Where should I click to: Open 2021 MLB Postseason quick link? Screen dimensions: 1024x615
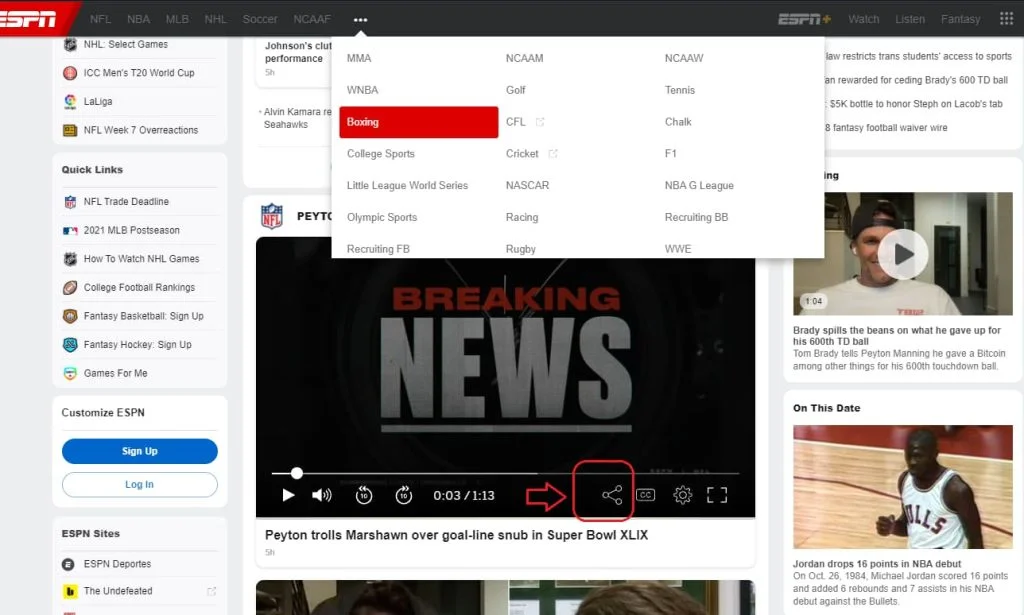click(x=131, y=230)
